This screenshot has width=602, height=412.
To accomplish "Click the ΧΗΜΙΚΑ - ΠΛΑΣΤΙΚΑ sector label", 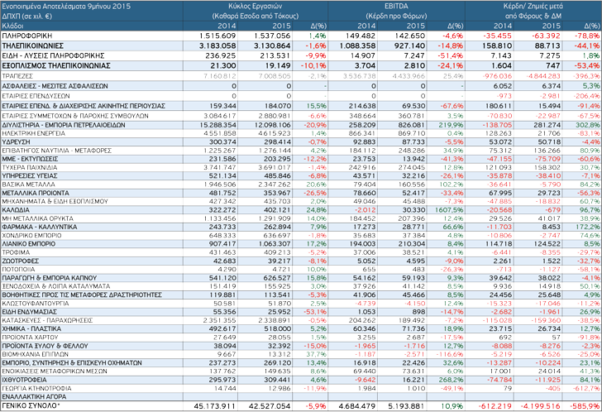I will pos(31,326).
